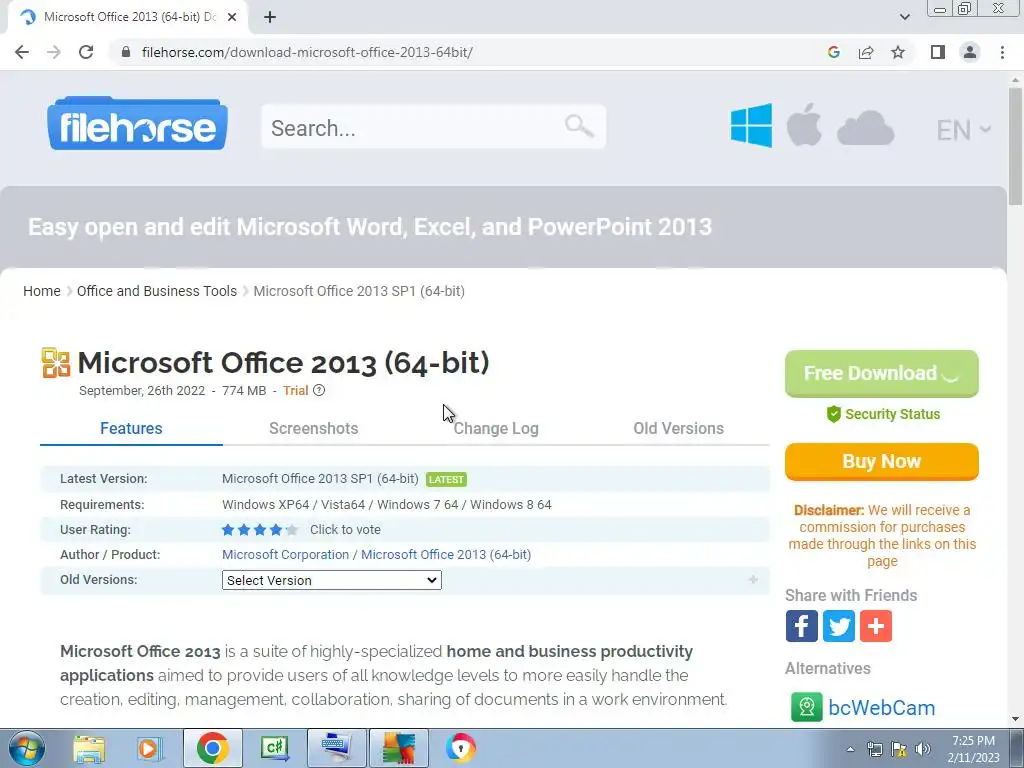Select the cloud web apps icon
The height and width of the screenshot is (768, 1024).
865,127
